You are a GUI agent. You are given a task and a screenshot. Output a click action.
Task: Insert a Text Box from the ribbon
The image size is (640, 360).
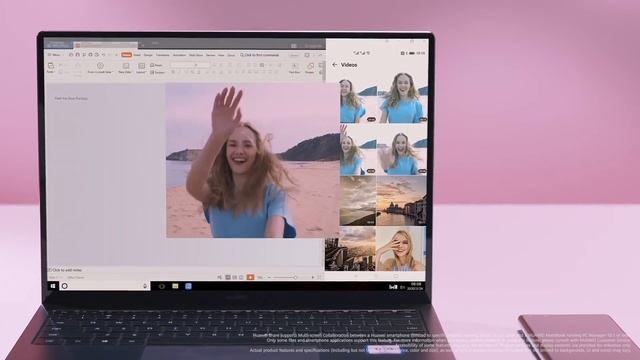[294, 68]
